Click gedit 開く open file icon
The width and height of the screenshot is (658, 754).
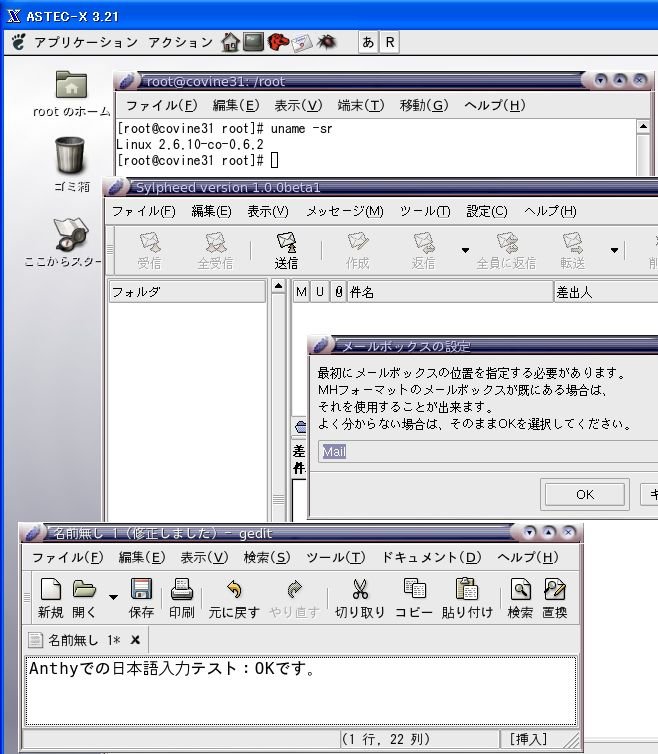pos(84,598)
